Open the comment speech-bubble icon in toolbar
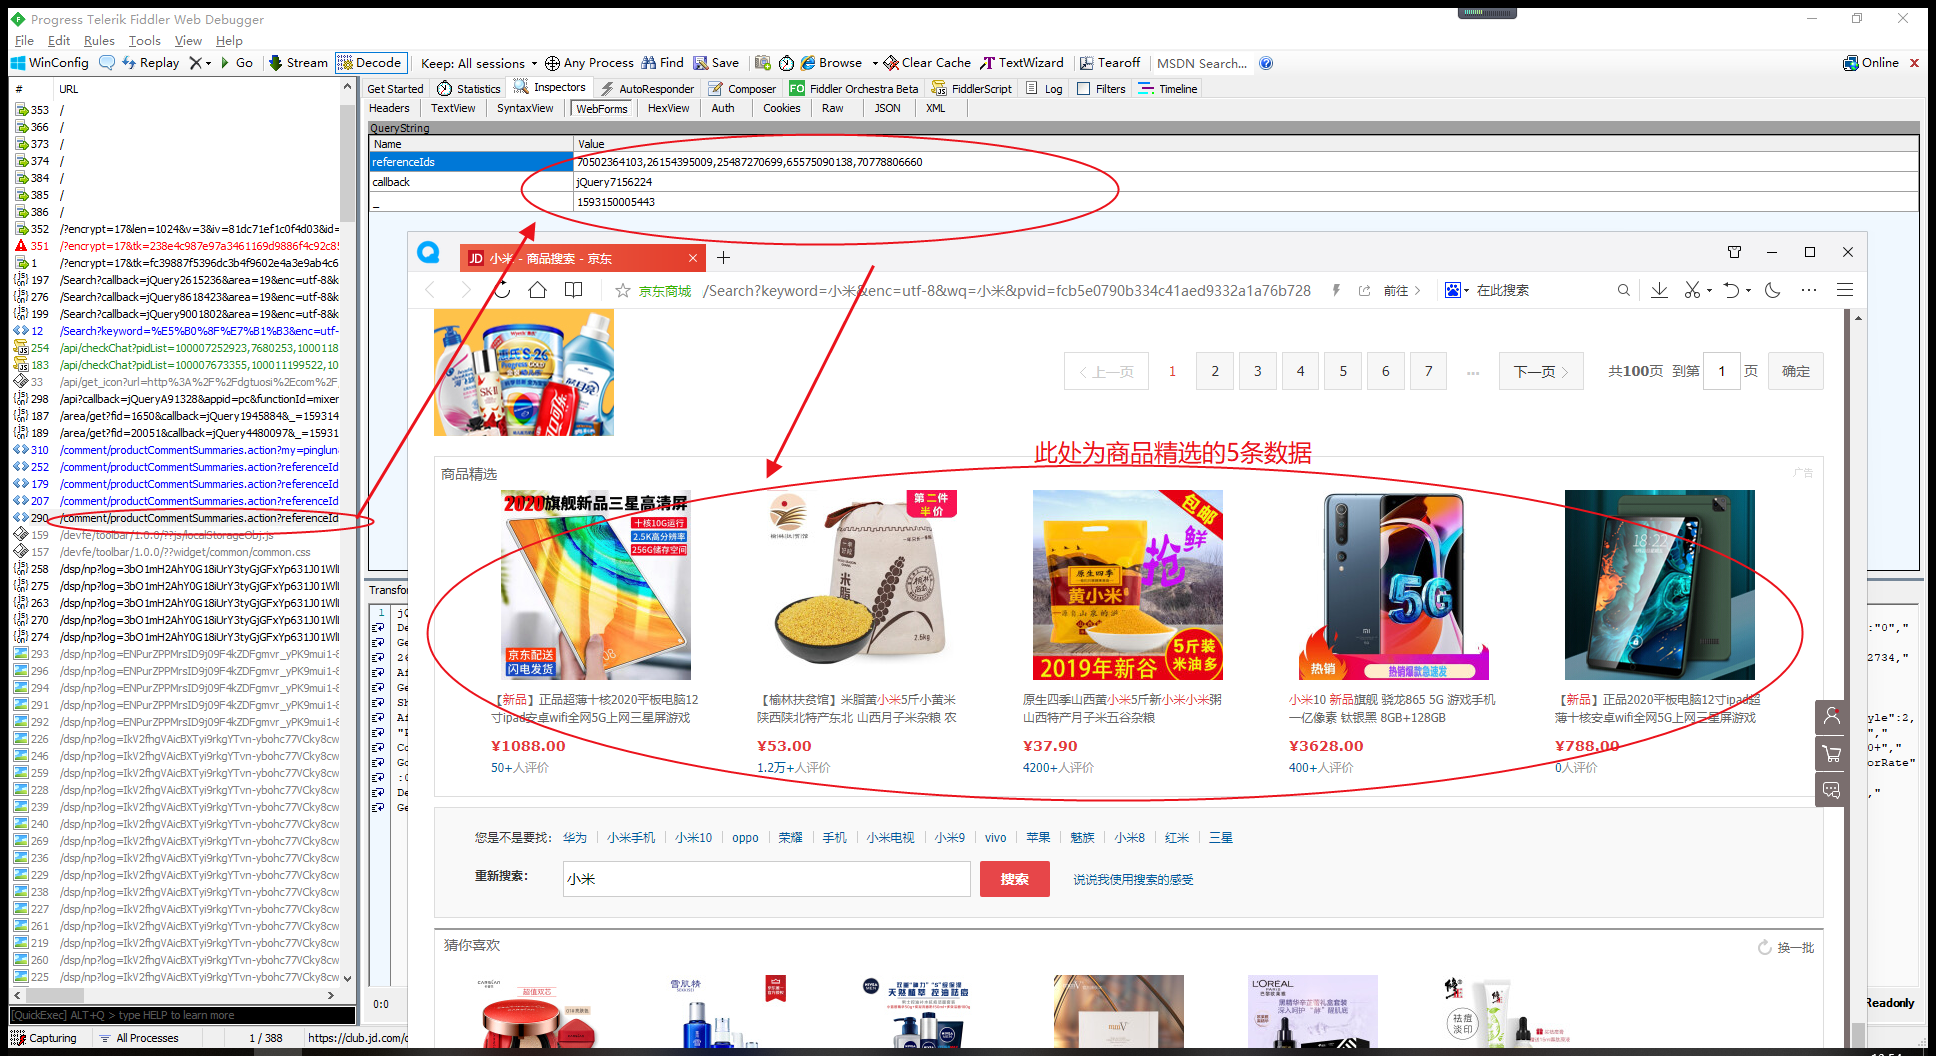The width and height of the screenshot is (1936, 1056). 107,63
